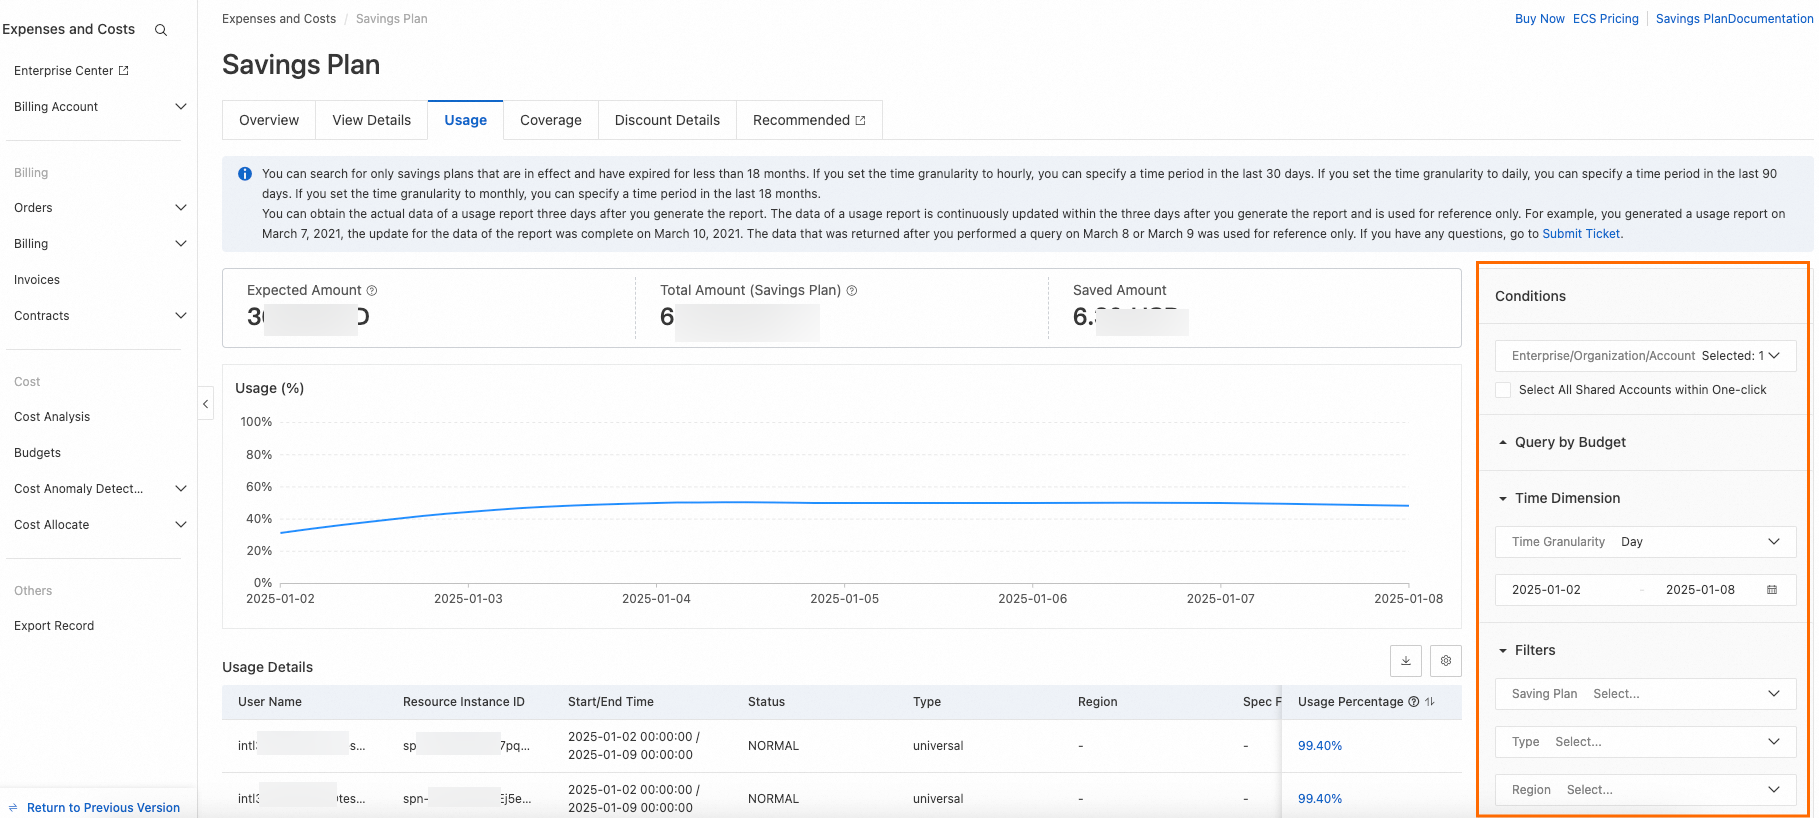Screen dimensions: 1819x818
Task: Switch to the Coverage tab
Action: point(551,120)
